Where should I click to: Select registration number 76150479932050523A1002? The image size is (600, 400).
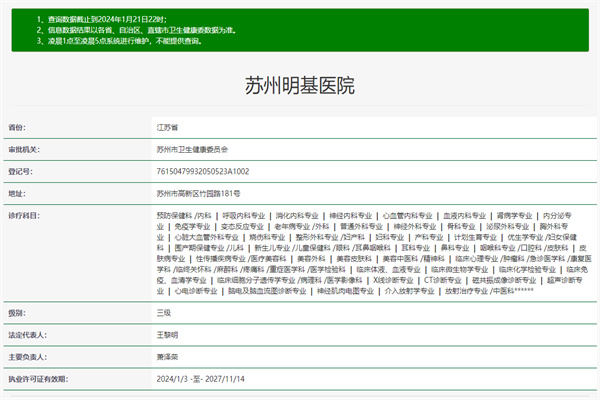(x=203, y=171)
